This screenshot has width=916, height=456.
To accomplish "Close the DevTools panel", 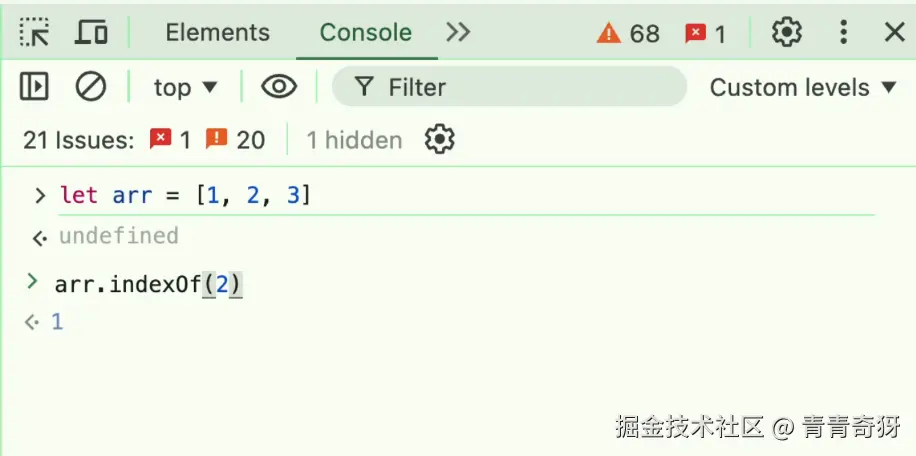I will (x=894, y=33).
